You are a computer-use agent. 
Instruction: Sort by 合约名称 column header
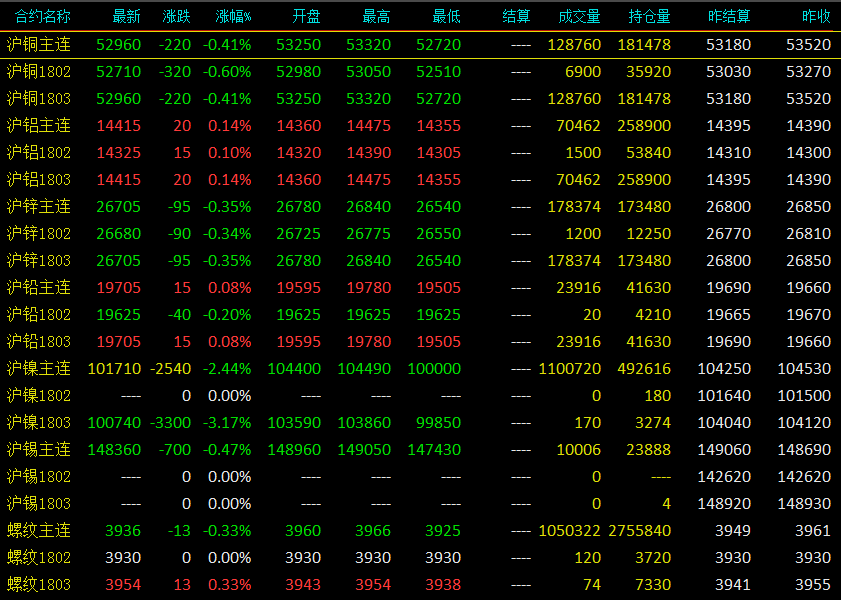42,17
